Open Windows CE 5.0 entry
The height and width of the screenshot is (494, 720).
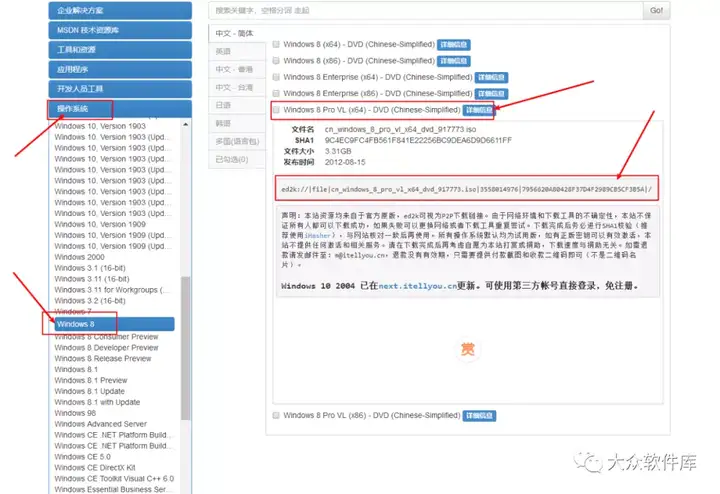tap(82, 457)
